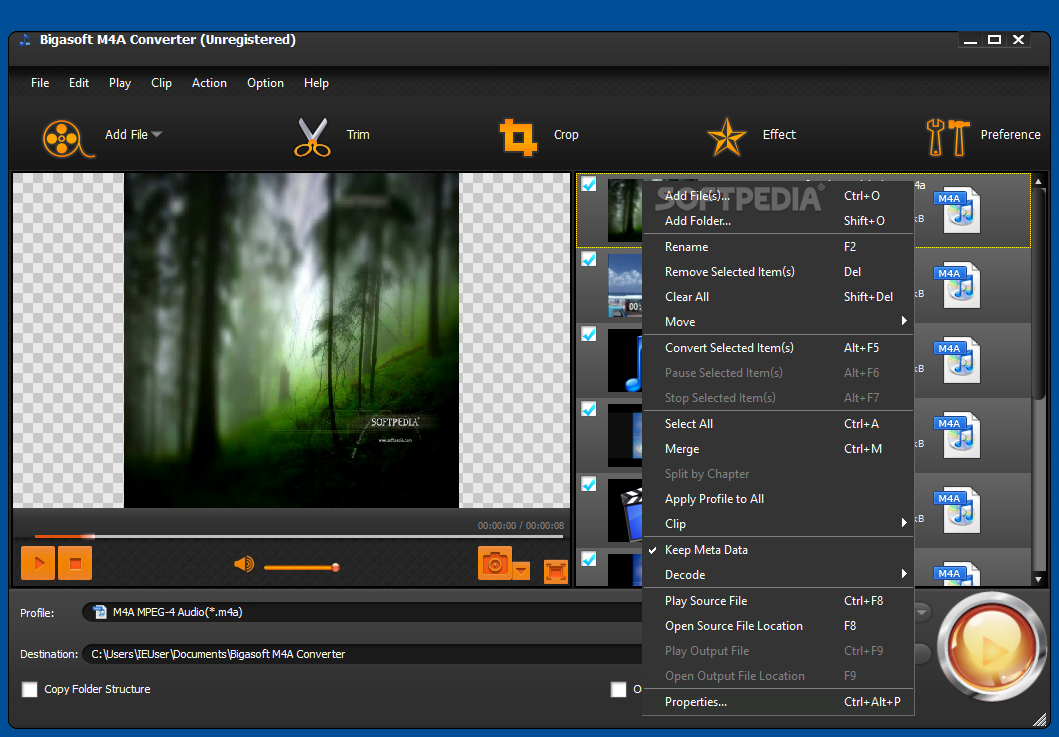Choose Remove Selected Item(s)
Screen dimensions: 1059x737
pyautogui.click(x=778, y=272)
